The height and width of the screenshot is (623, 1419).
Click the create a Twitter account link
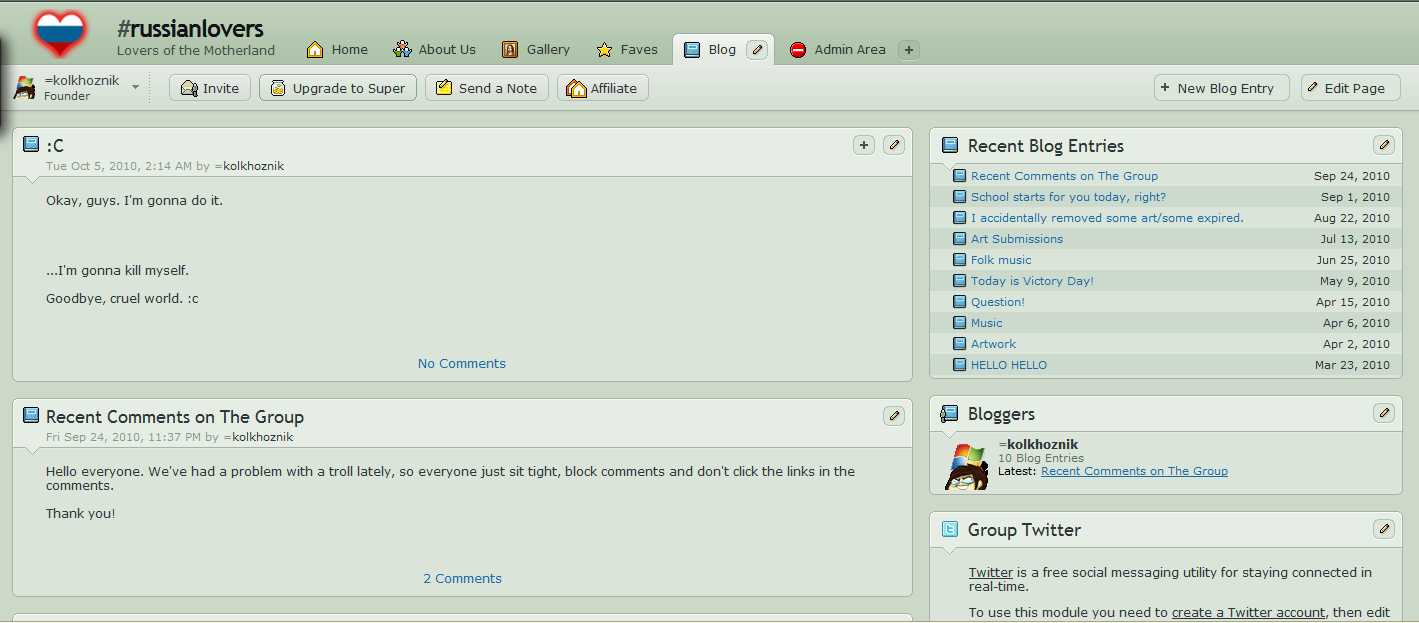(1248, 612)
